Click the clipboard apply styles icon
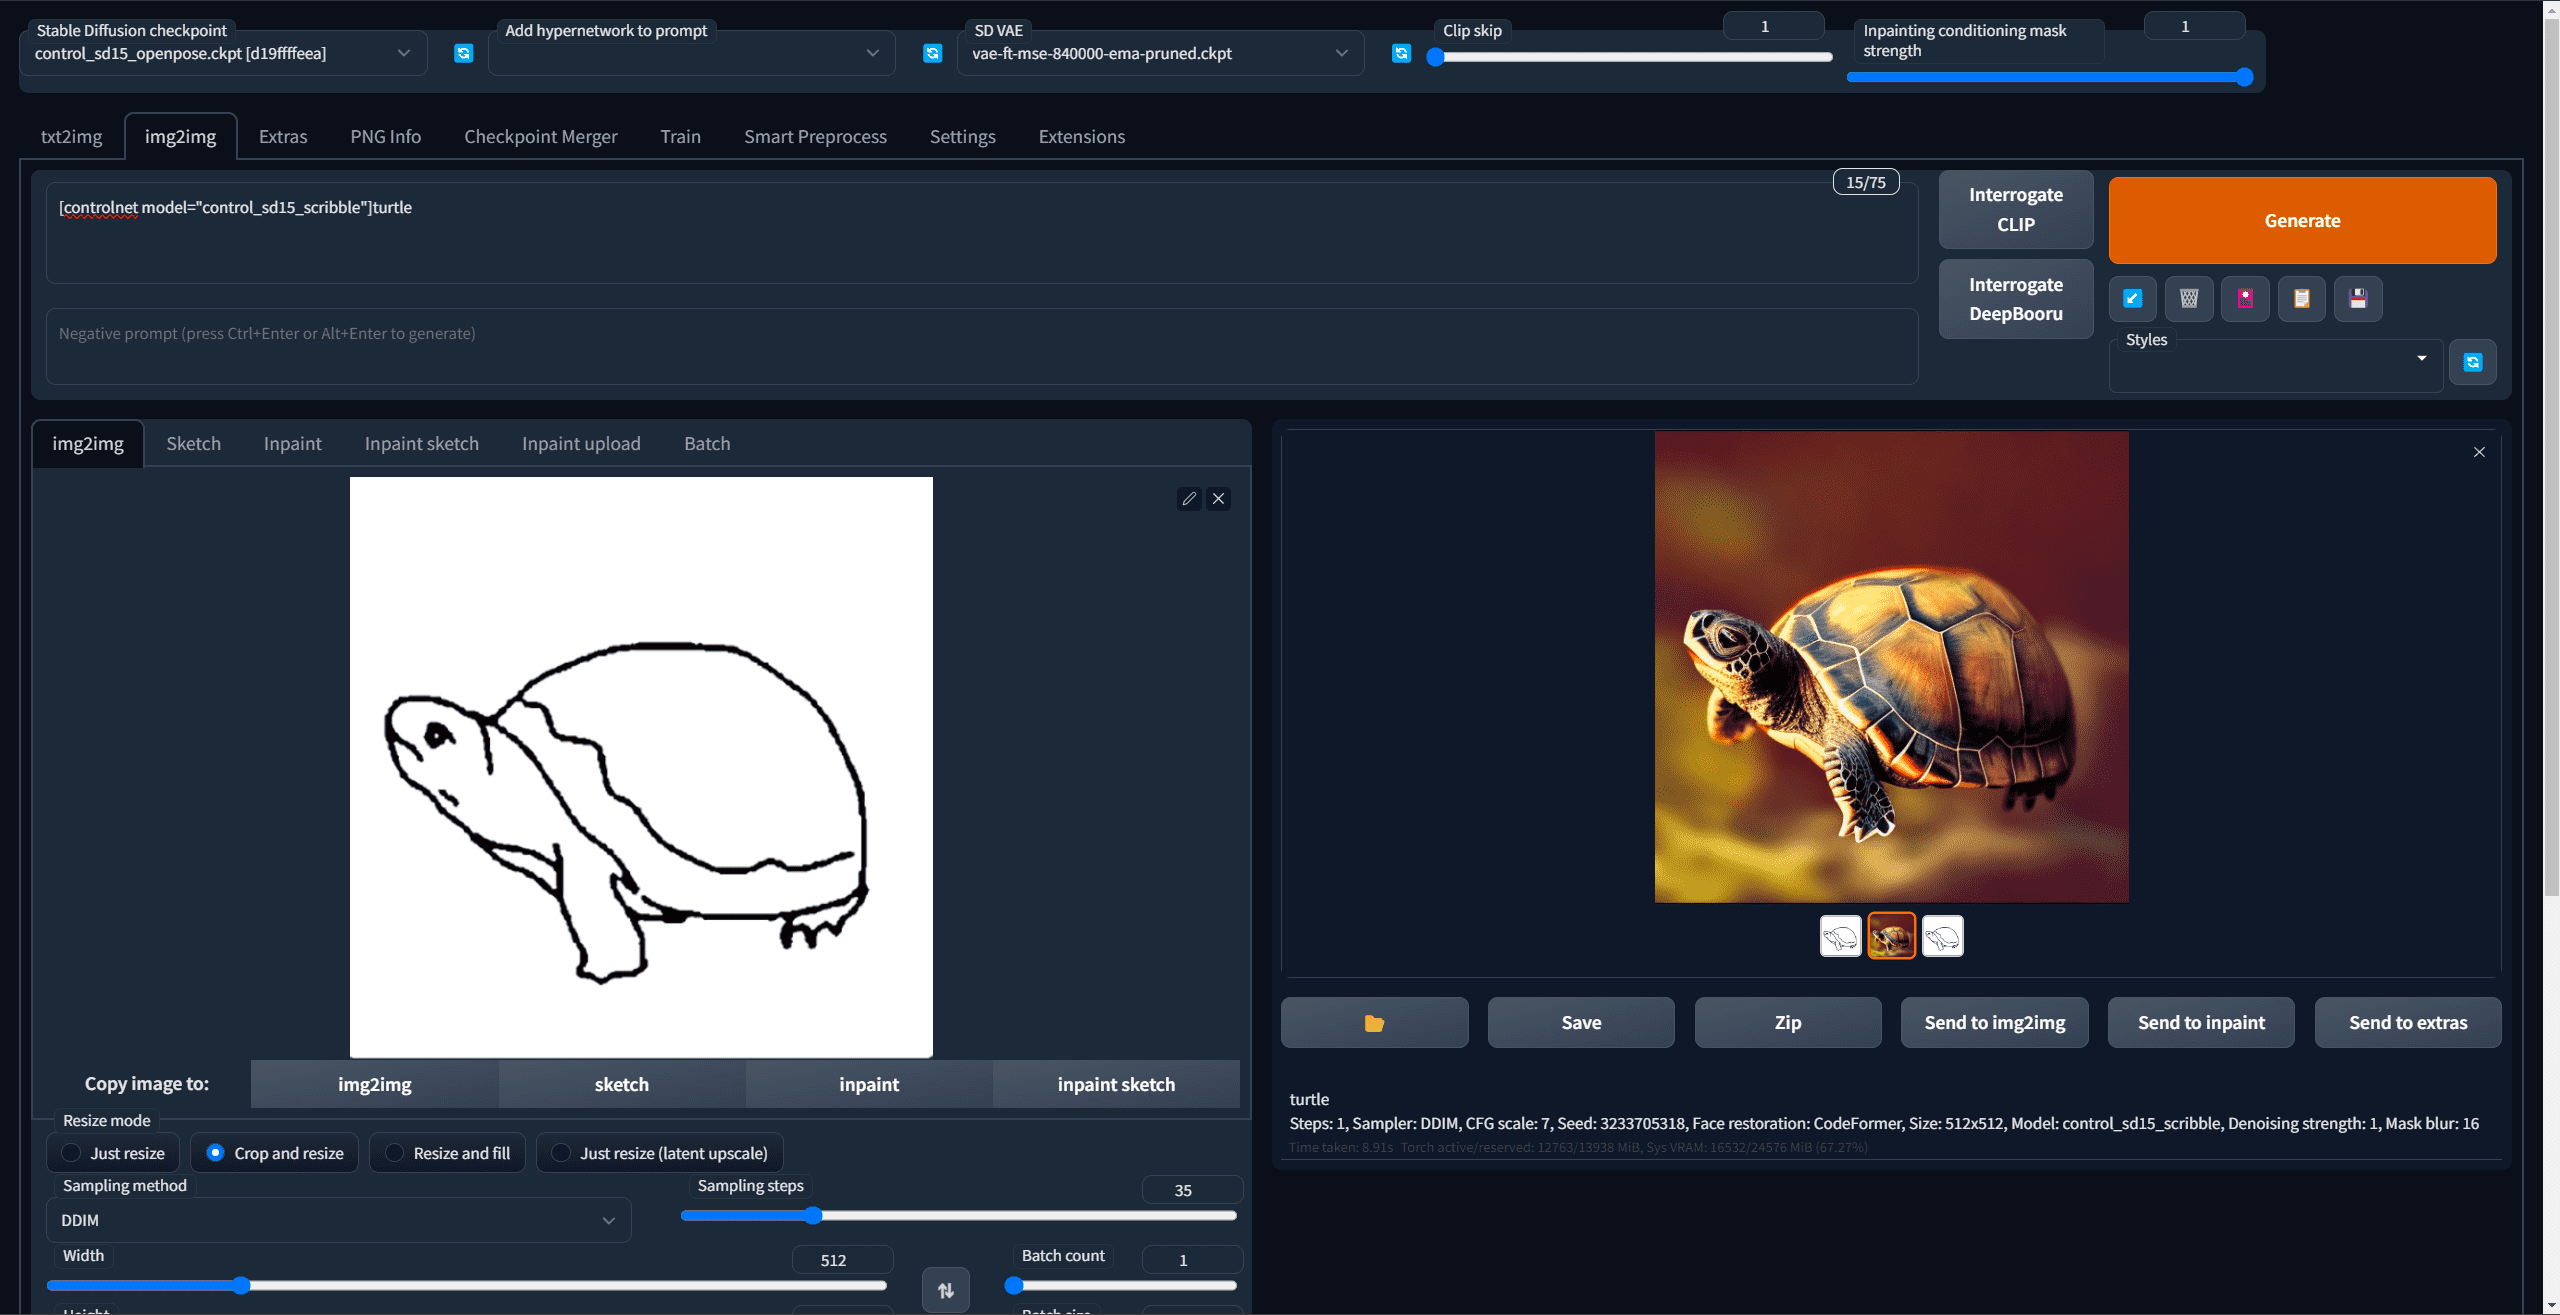Screen dimensions: 2560x1315 pyautogui.click(x=2301, y=299)
